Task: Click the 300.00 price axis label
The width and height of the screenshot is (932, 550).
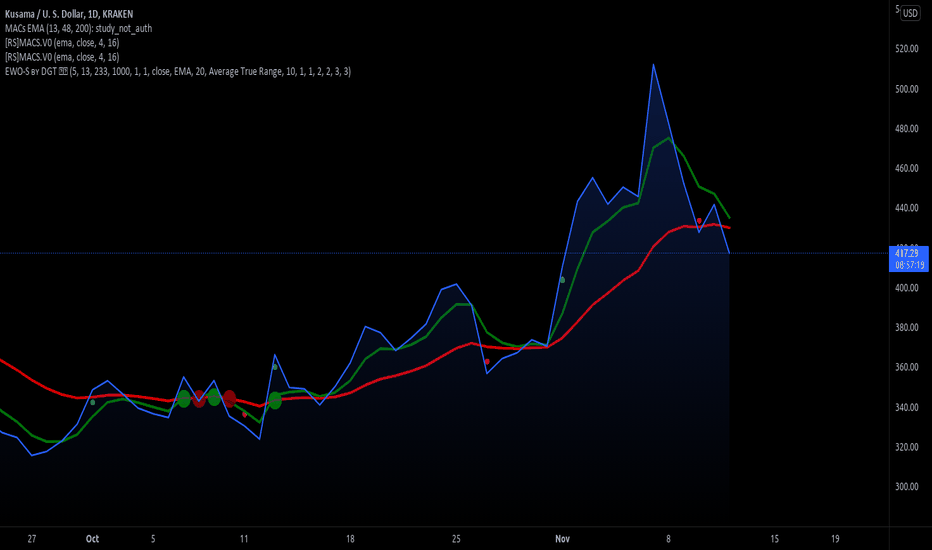Action: pos(906,486)
